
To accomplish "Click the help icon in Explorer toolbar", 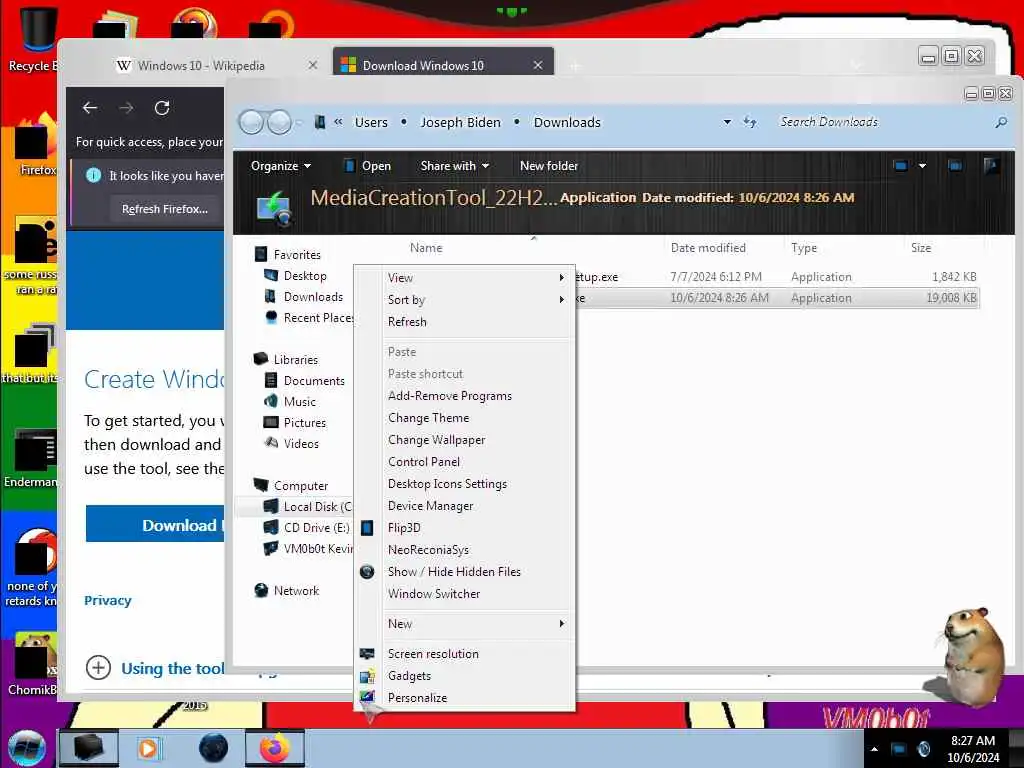I will click(x=991, y=166).
